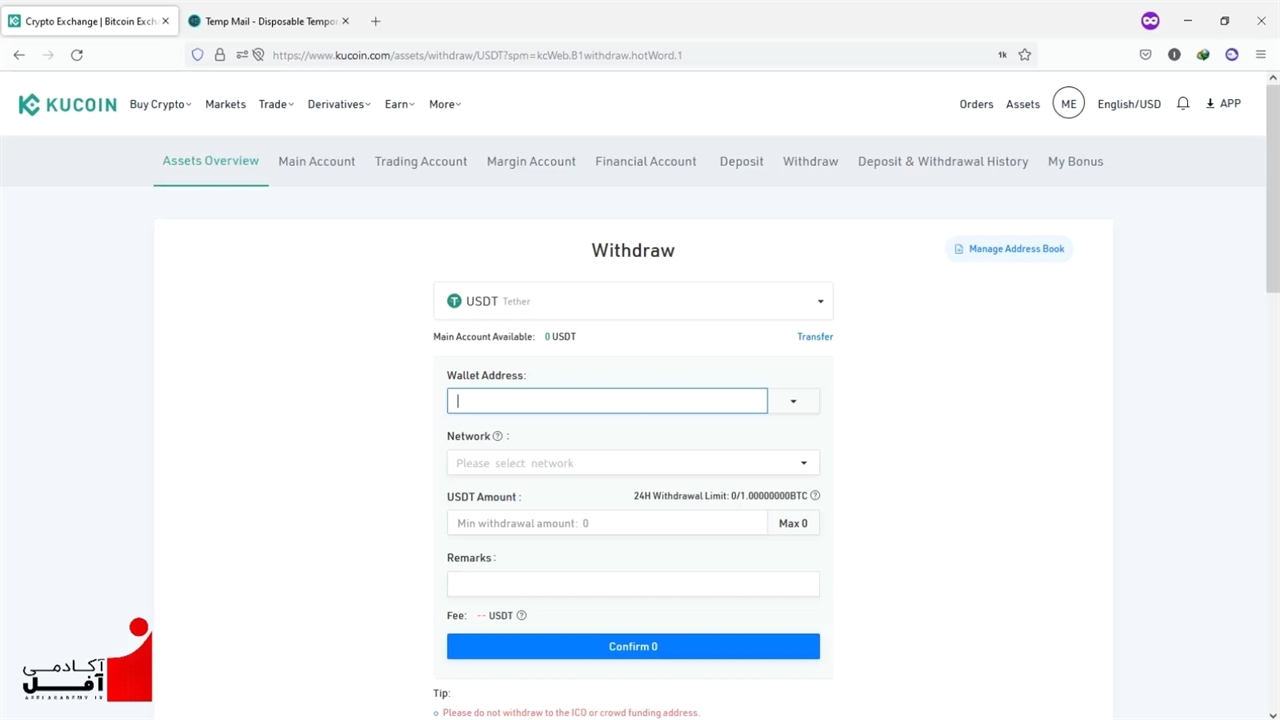Open the Trading Account tab

[420, 161]
